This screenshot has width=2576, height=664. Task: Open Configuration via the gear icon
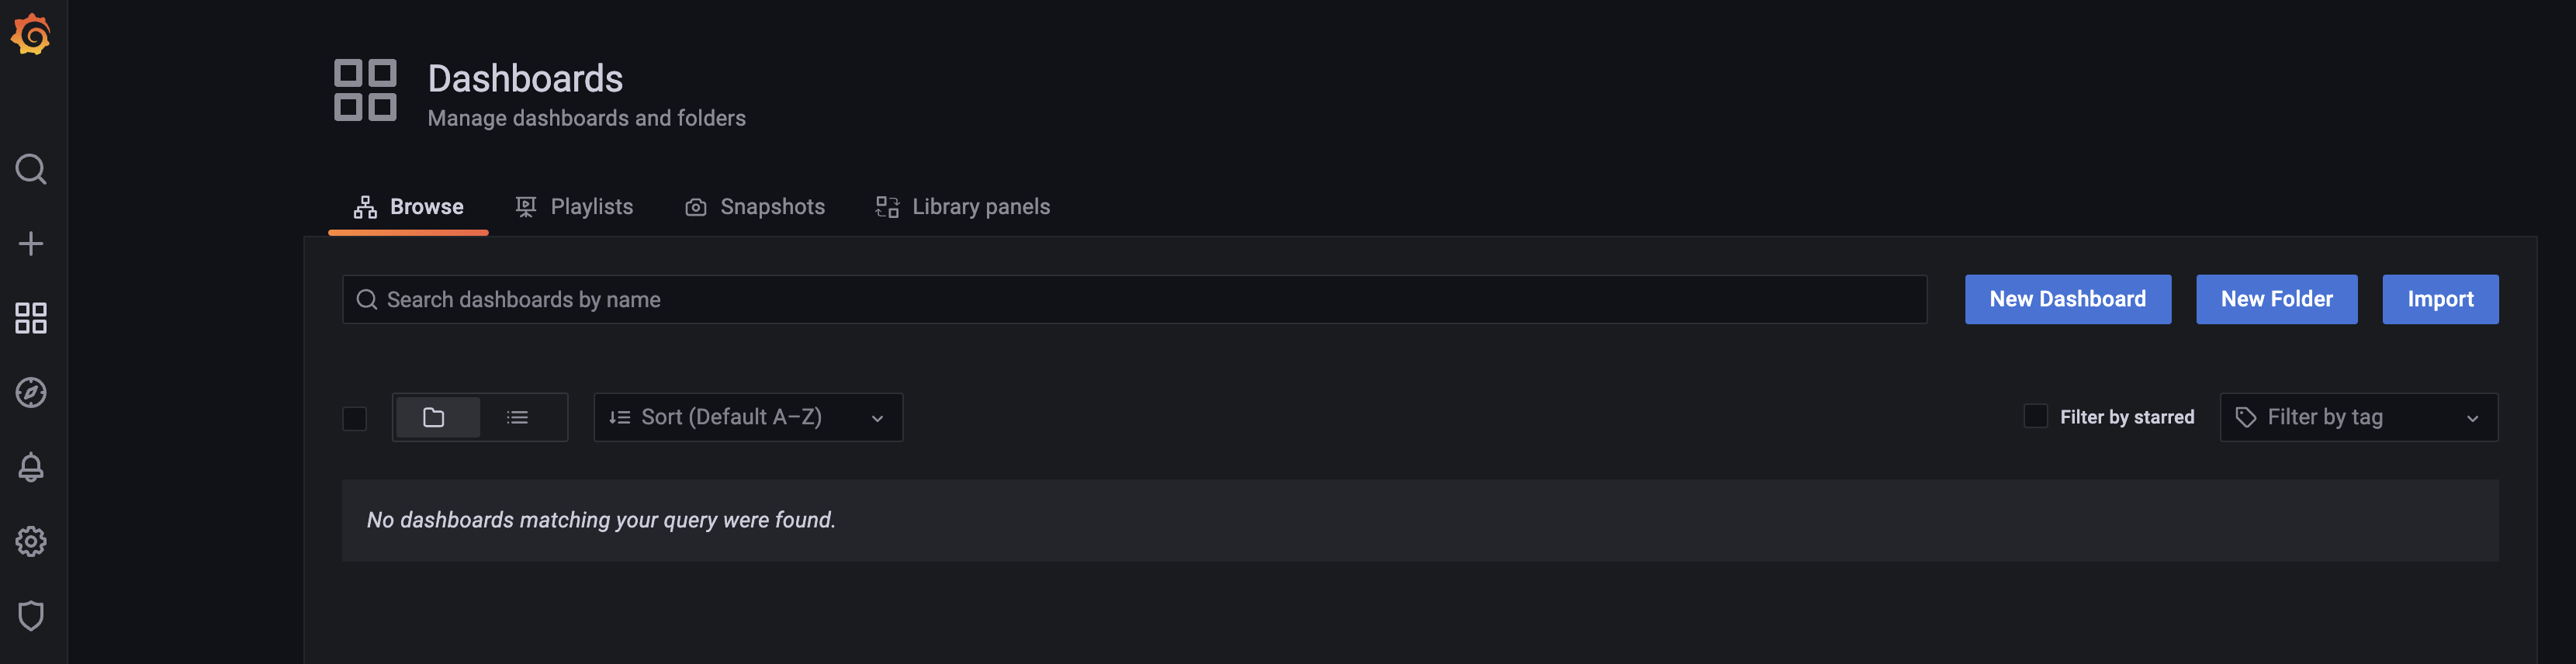(x=31, y=541)
